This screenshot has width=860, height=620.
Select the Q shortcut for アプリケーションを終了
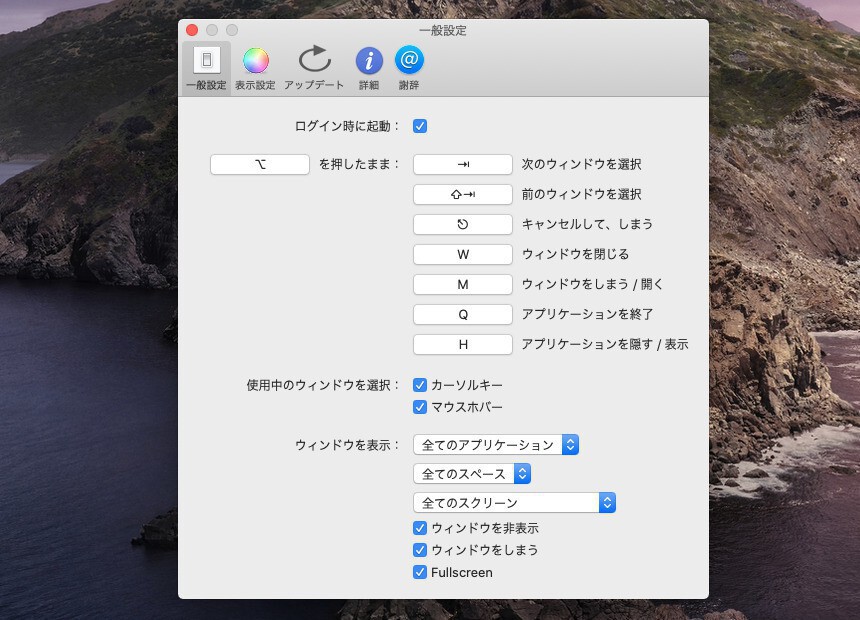click(463, 314)
